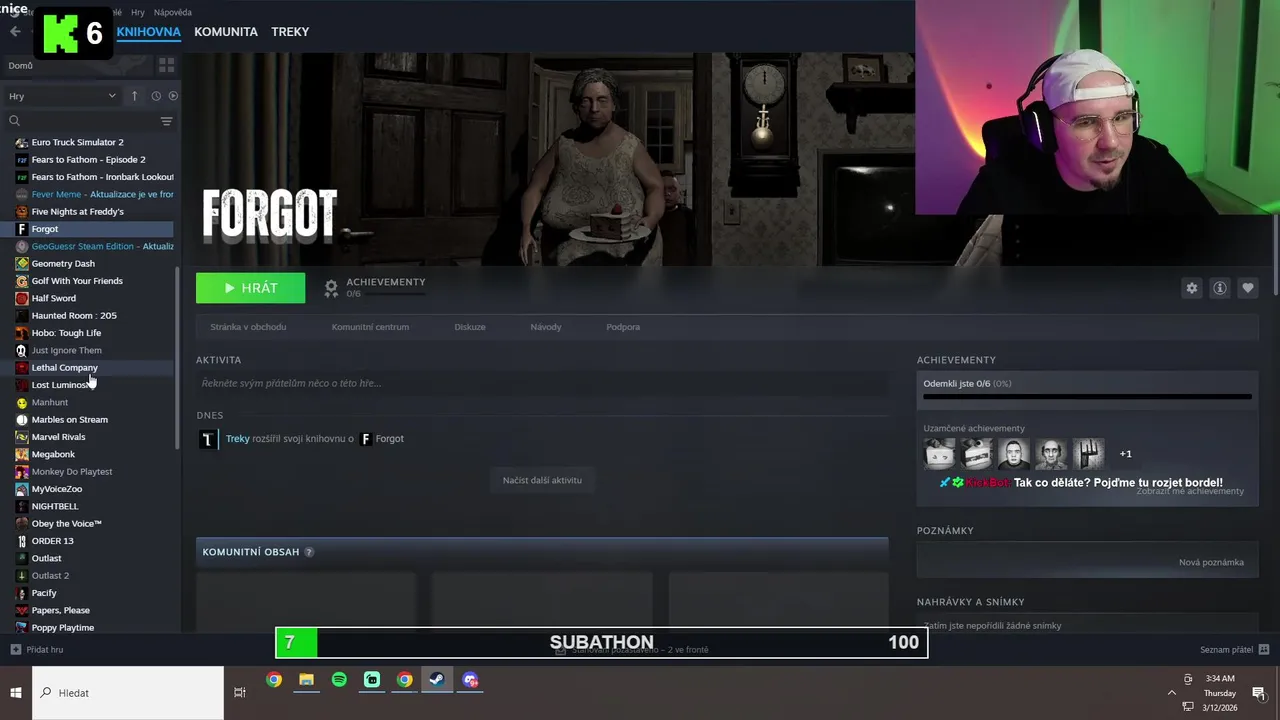Go back with the left arrow icon

[15, 32]
